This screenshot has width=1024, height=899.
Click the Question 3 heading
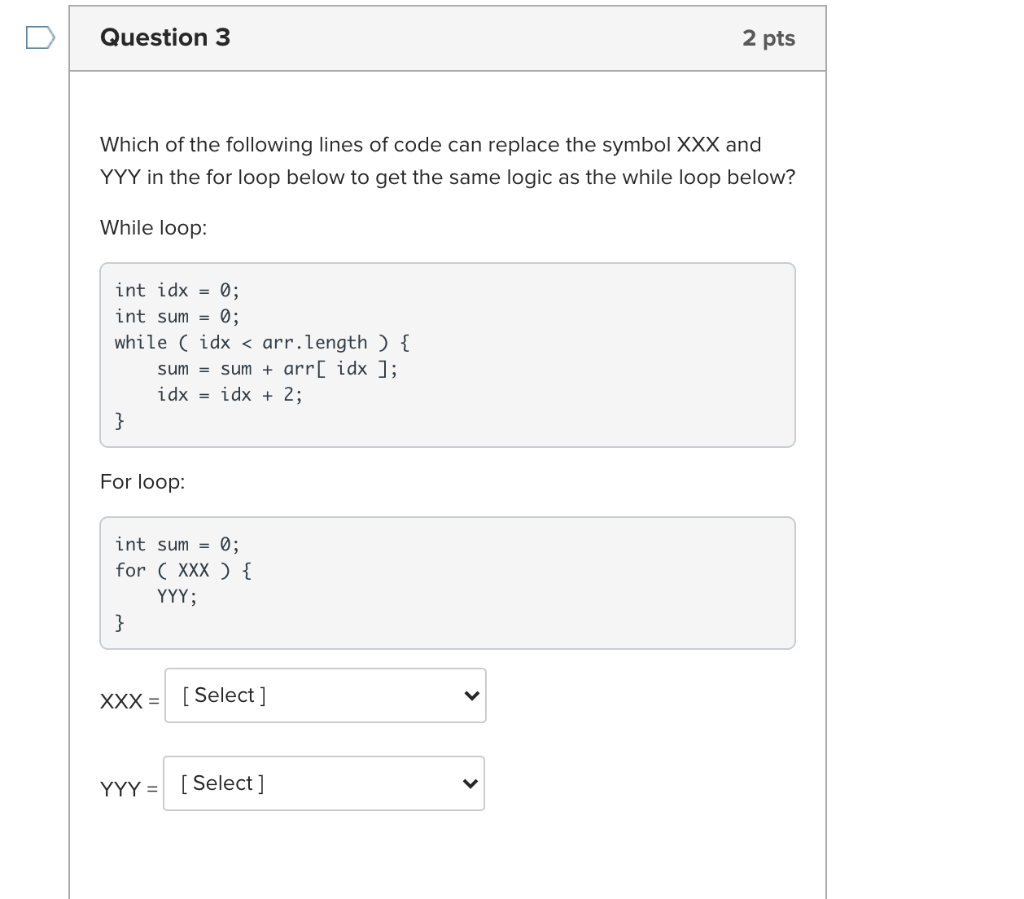165,38
